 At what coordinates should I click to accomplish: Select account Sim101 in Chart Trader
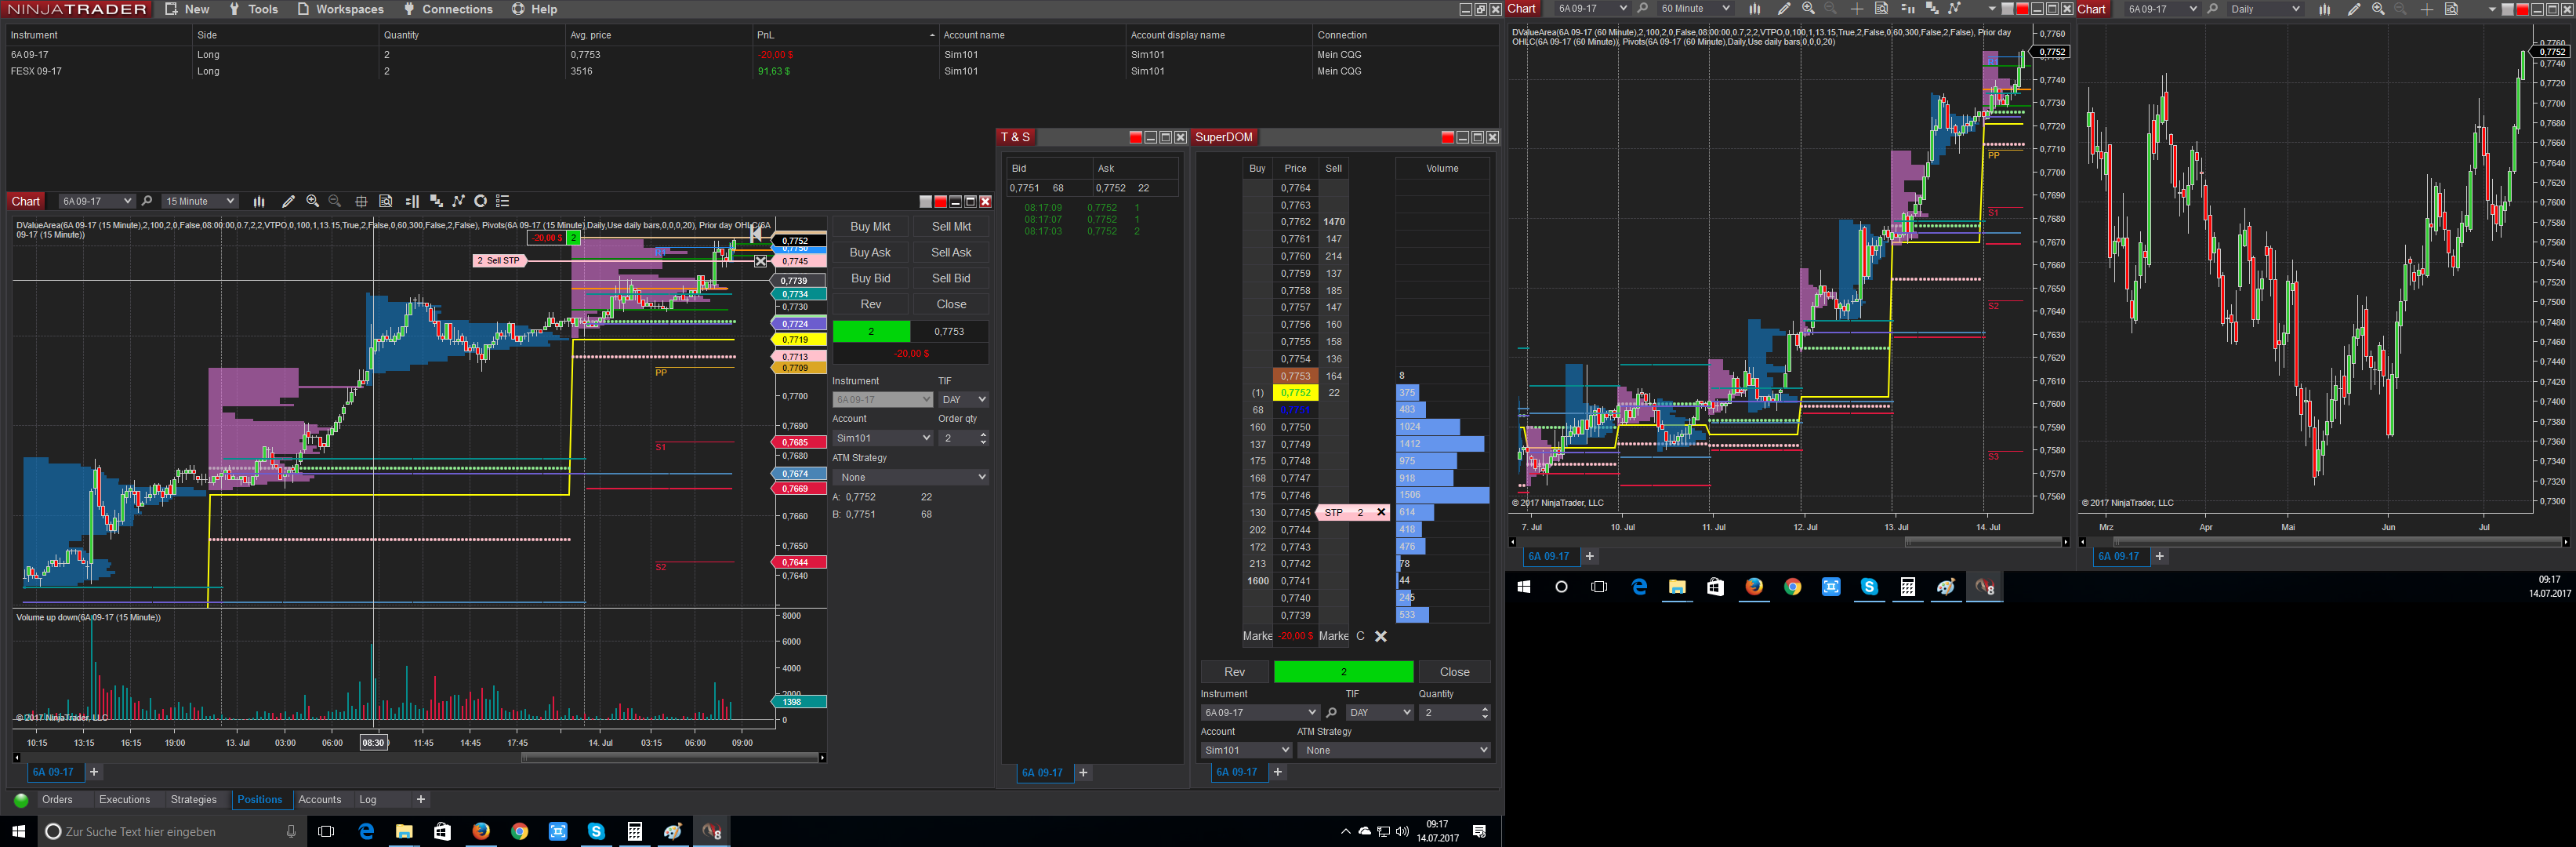[x=883, y=438]
